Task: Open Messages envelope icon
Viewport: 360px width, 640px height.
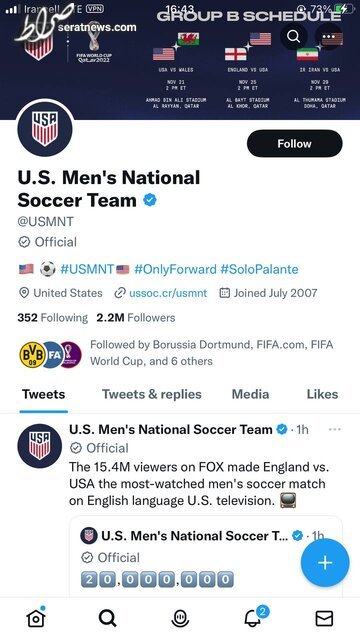Action: [x=324, y=619]
